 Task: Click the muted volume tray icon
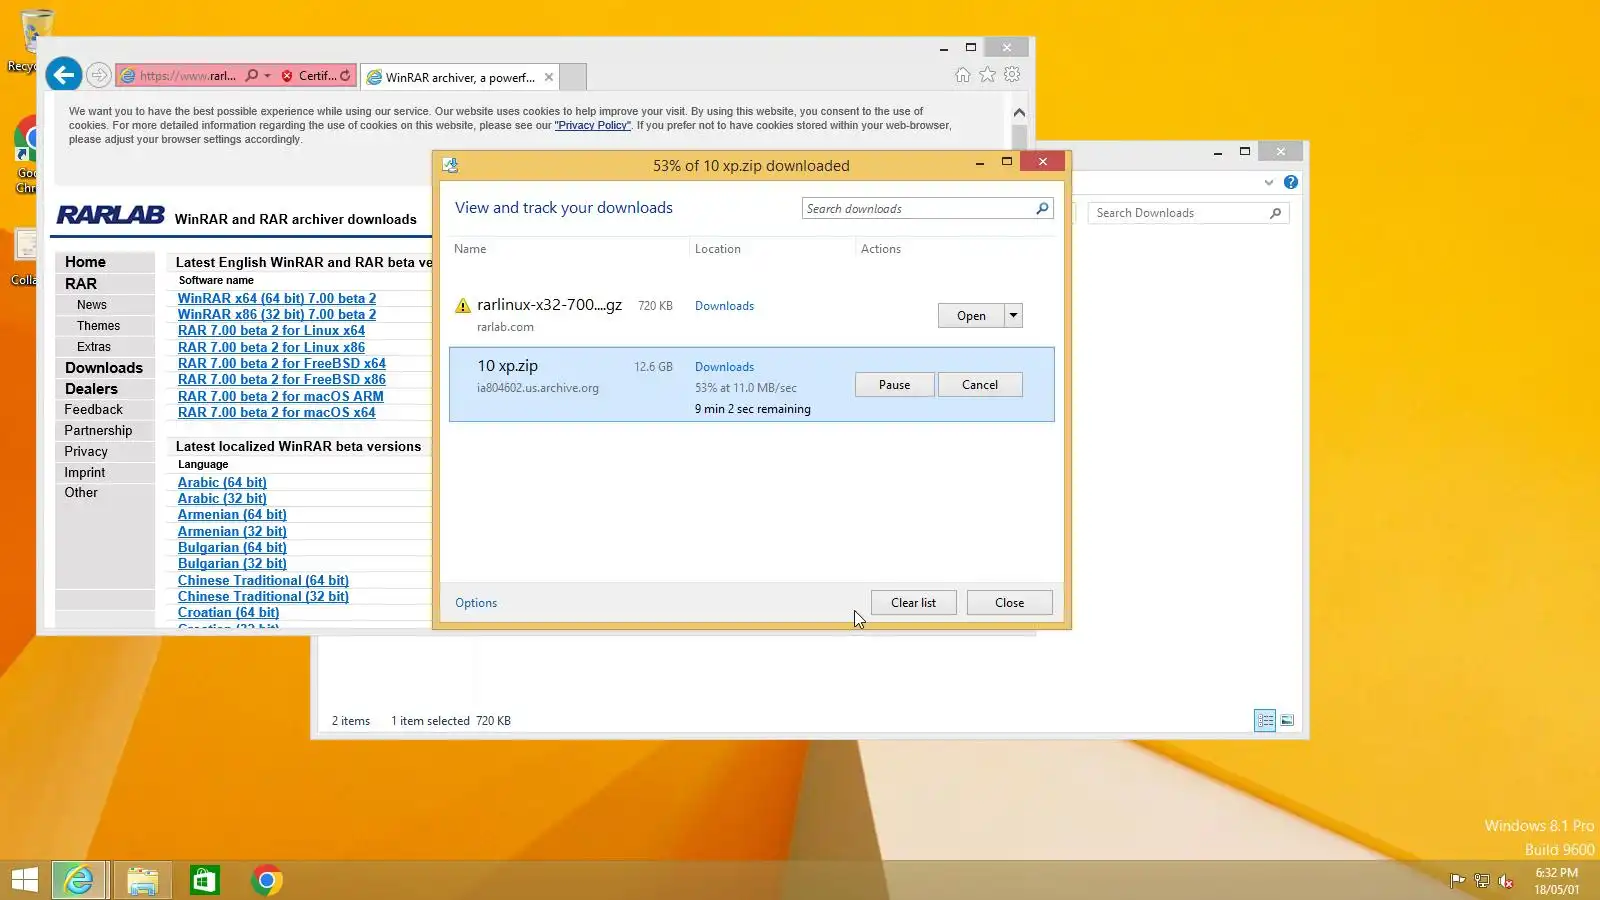pos(1506,881)
